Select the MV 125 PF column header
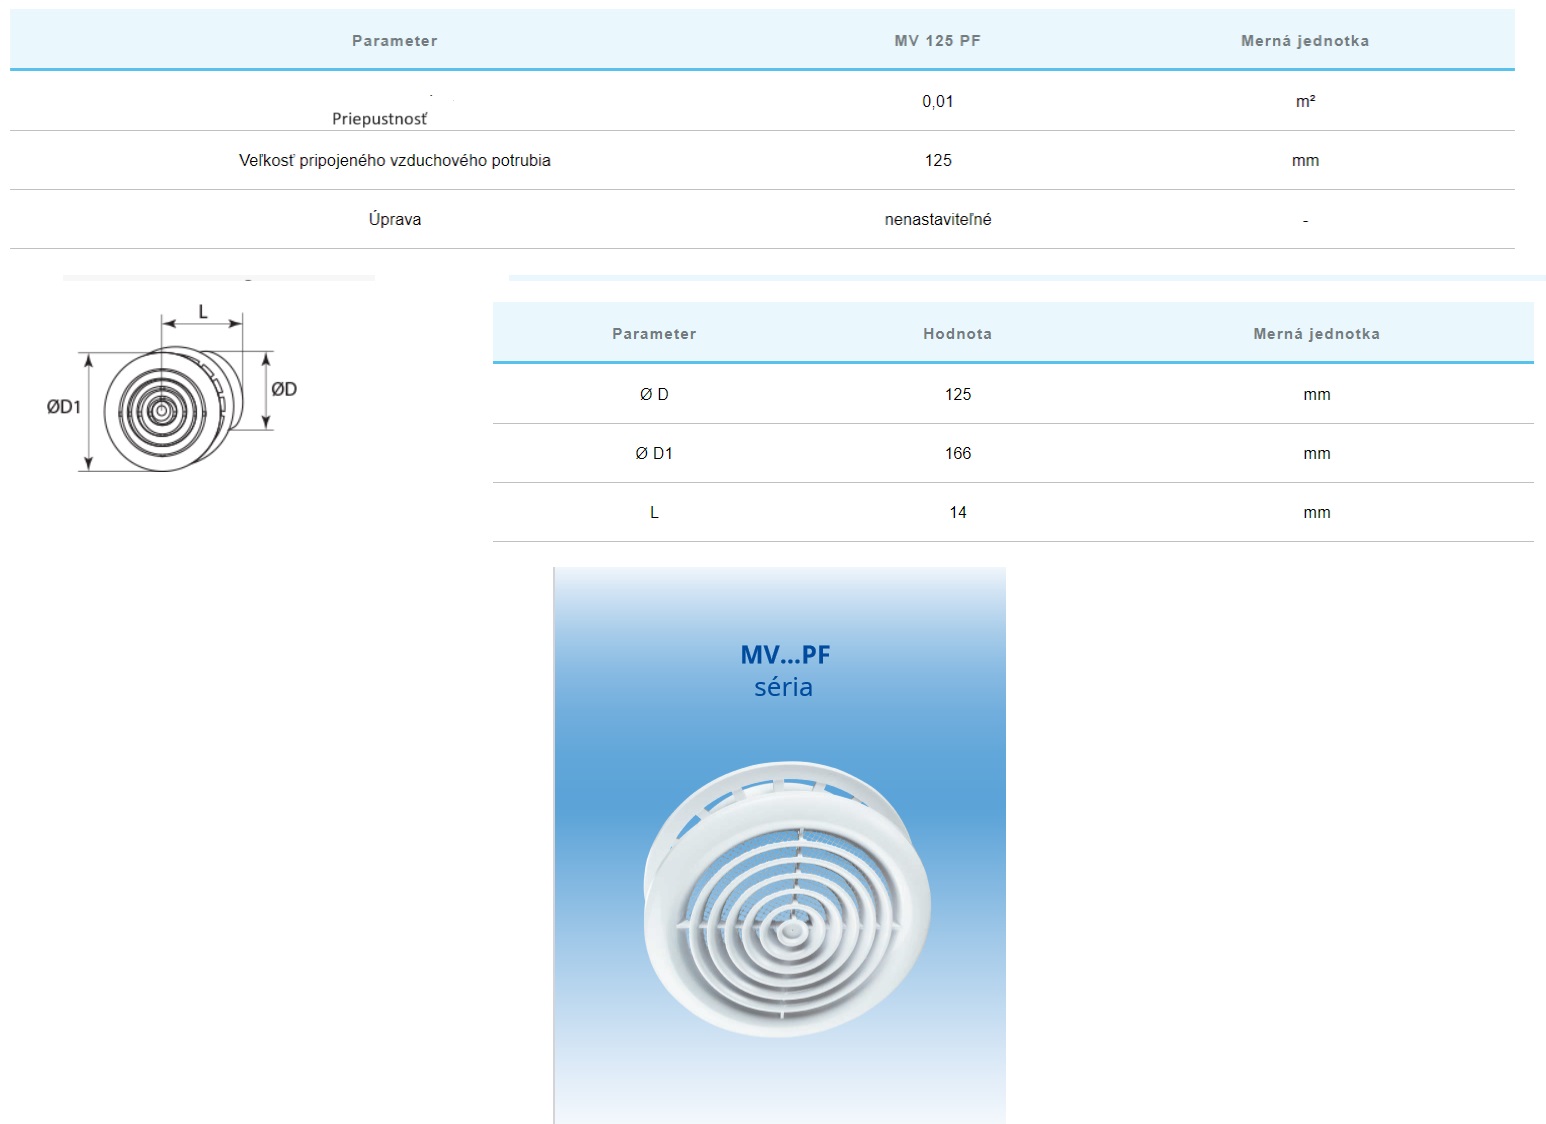The height and width of the screenshot is (1124, 1546). [937, 41]
